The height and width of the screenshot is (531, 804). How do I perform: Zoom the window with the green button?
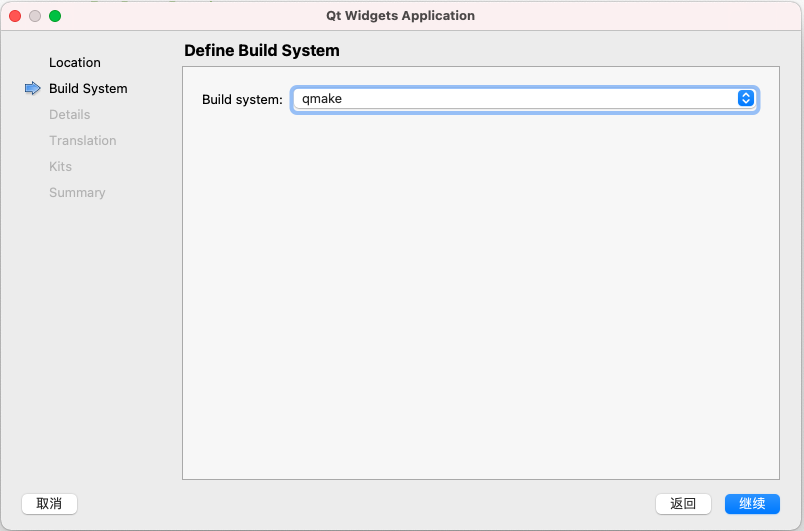click(x=55, y=16)
